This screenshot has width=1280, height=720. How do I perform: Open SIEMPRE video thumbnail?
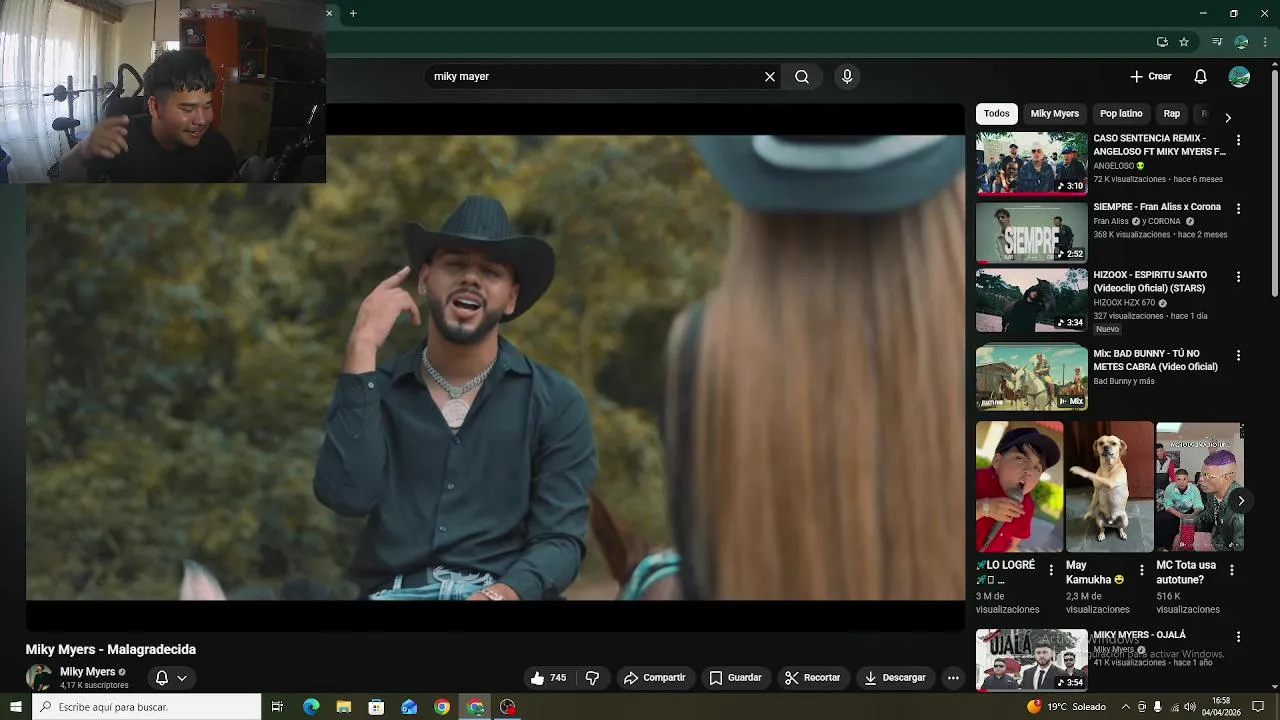click(1031, 231)
